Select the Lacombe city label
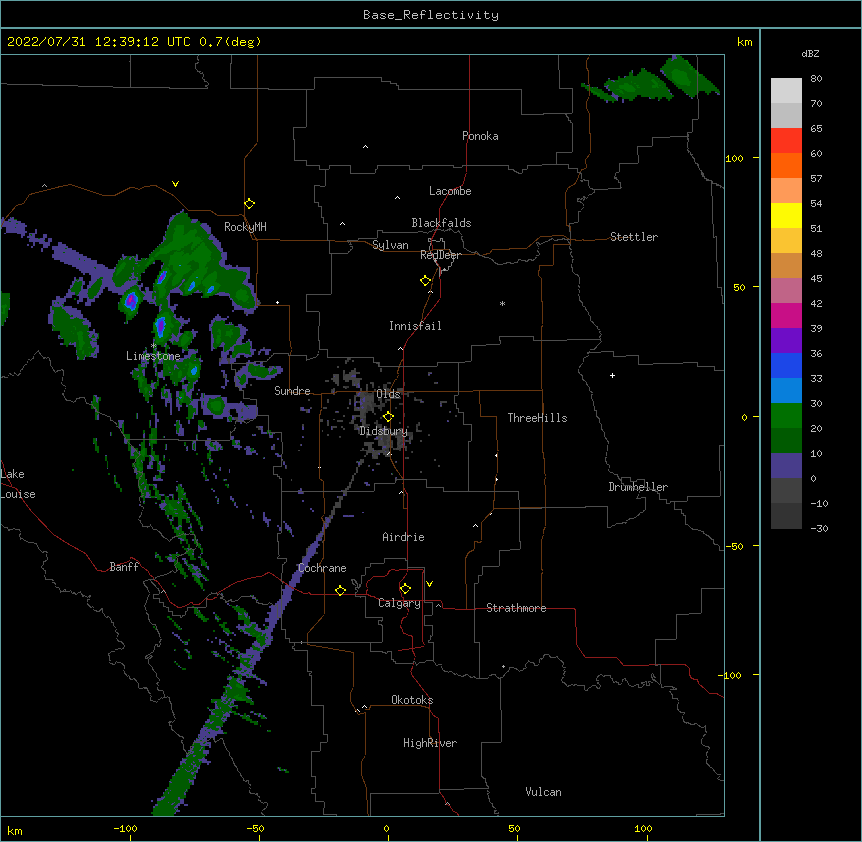 point(450,191)
